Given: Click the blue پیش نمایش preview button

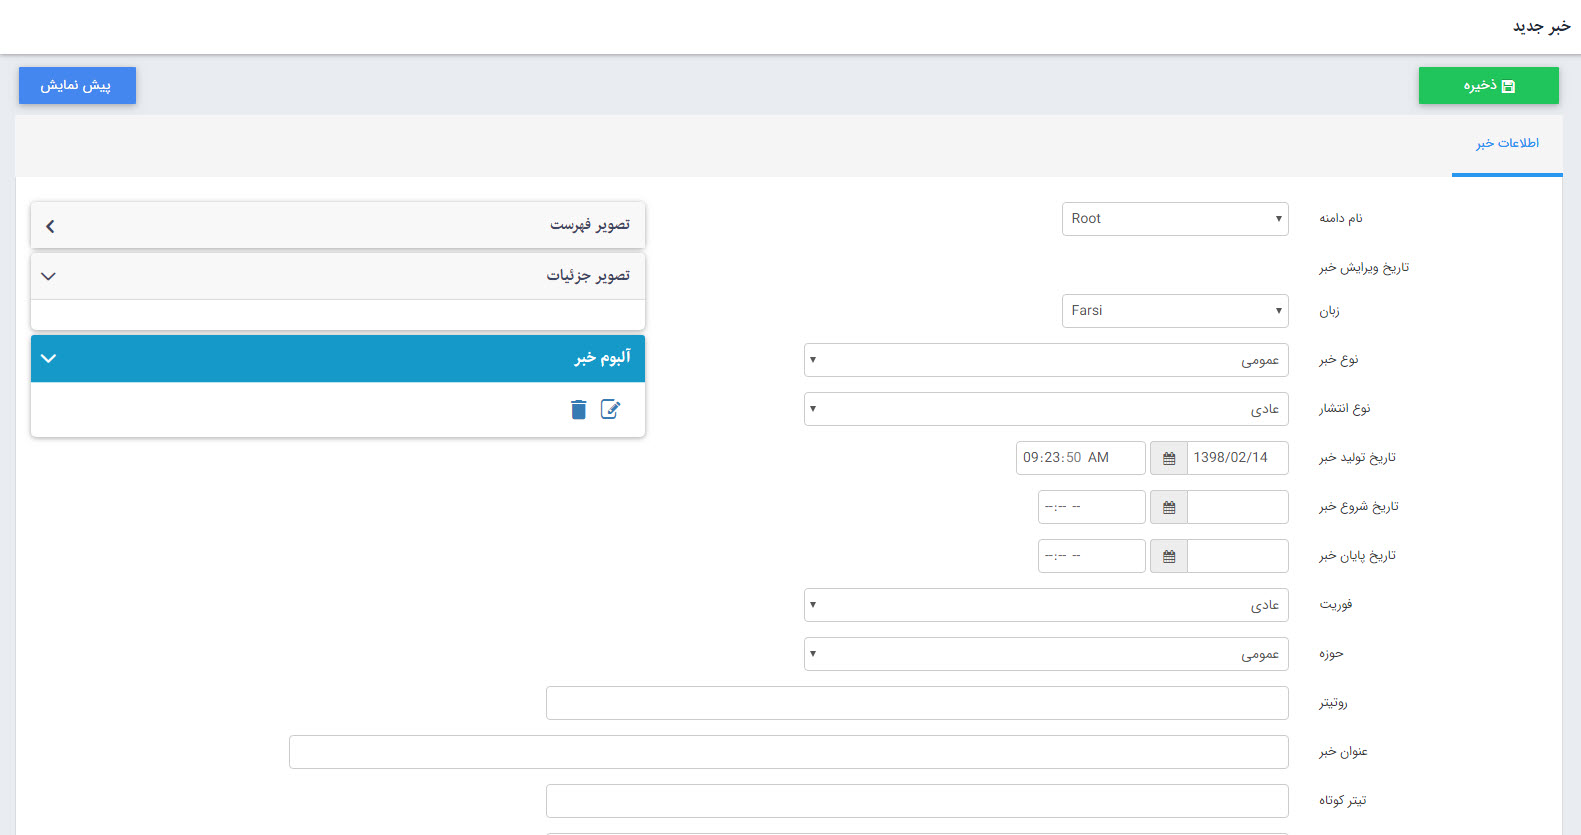Looking at the screenshot, I should [77, 86].
